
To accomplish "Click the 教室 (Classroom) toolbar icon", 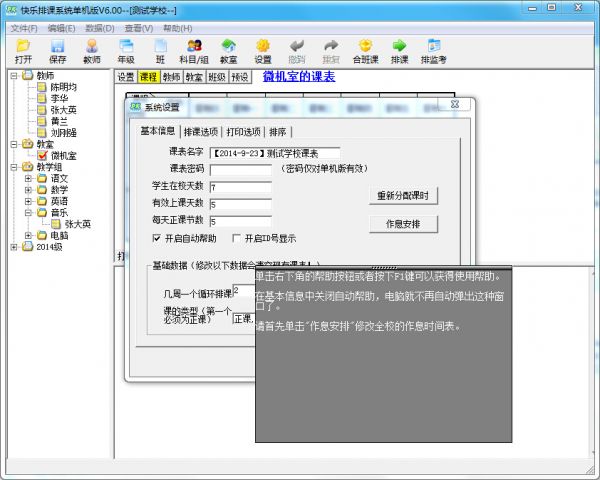I will (x=229, y=50).
